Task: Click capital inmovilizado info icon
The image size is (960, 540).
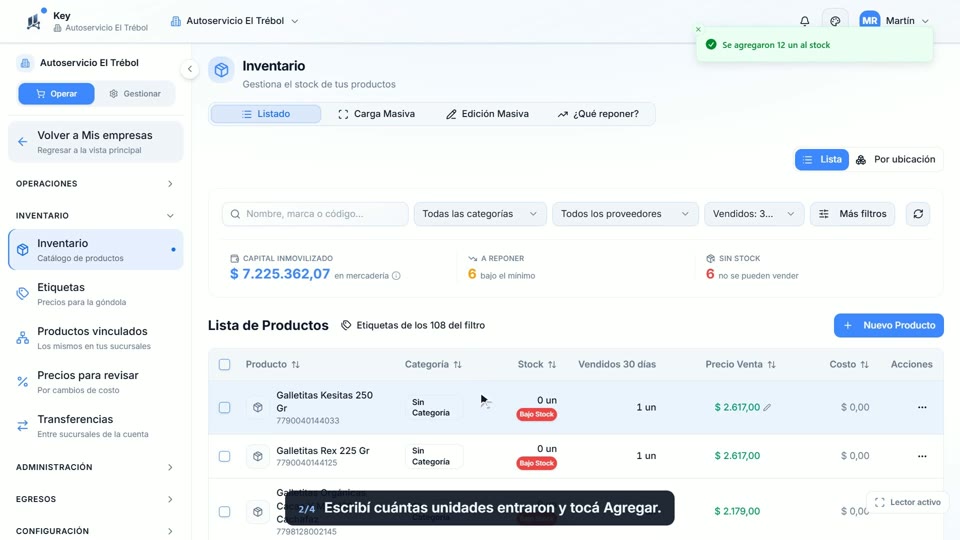Action: [396, 276]
